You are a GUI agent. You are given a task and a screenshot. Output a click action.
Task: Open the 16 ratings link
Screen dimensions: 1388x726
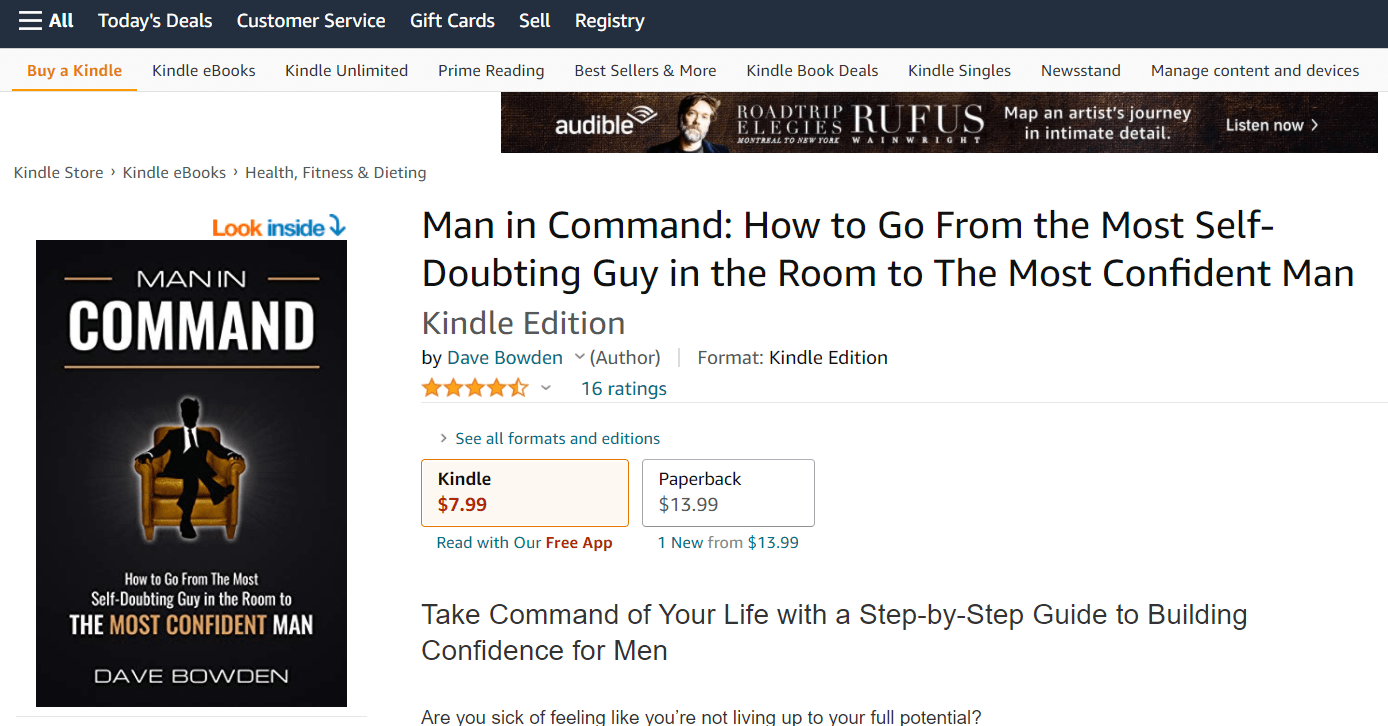click(x=623, y=388)
